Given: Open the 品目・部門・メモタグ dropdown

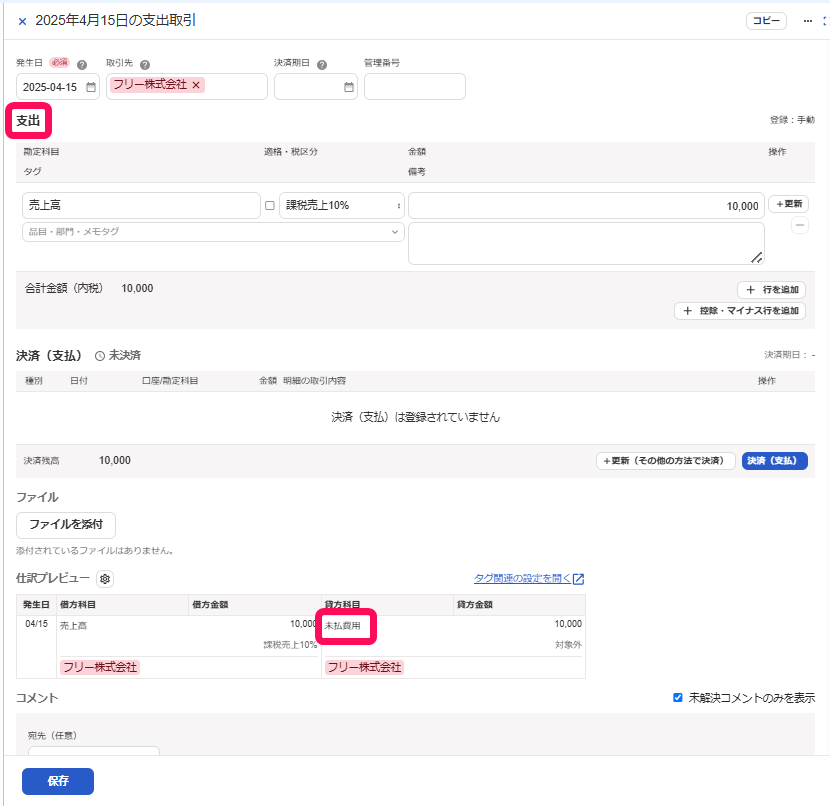Looking at the screenshot, I should click(213, 232).
